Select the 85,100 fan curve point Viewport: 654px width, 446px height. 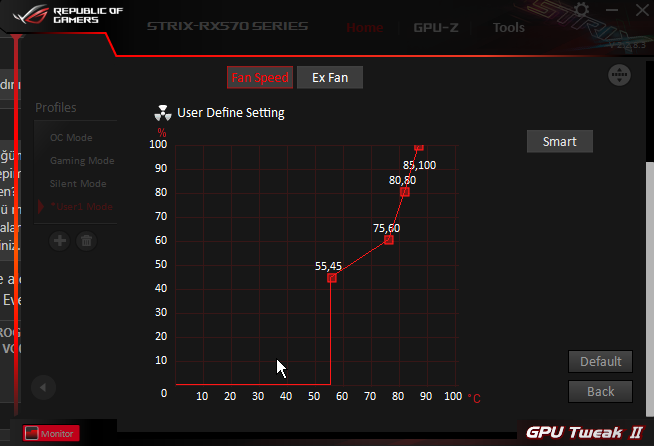click(x=419, y=147)
